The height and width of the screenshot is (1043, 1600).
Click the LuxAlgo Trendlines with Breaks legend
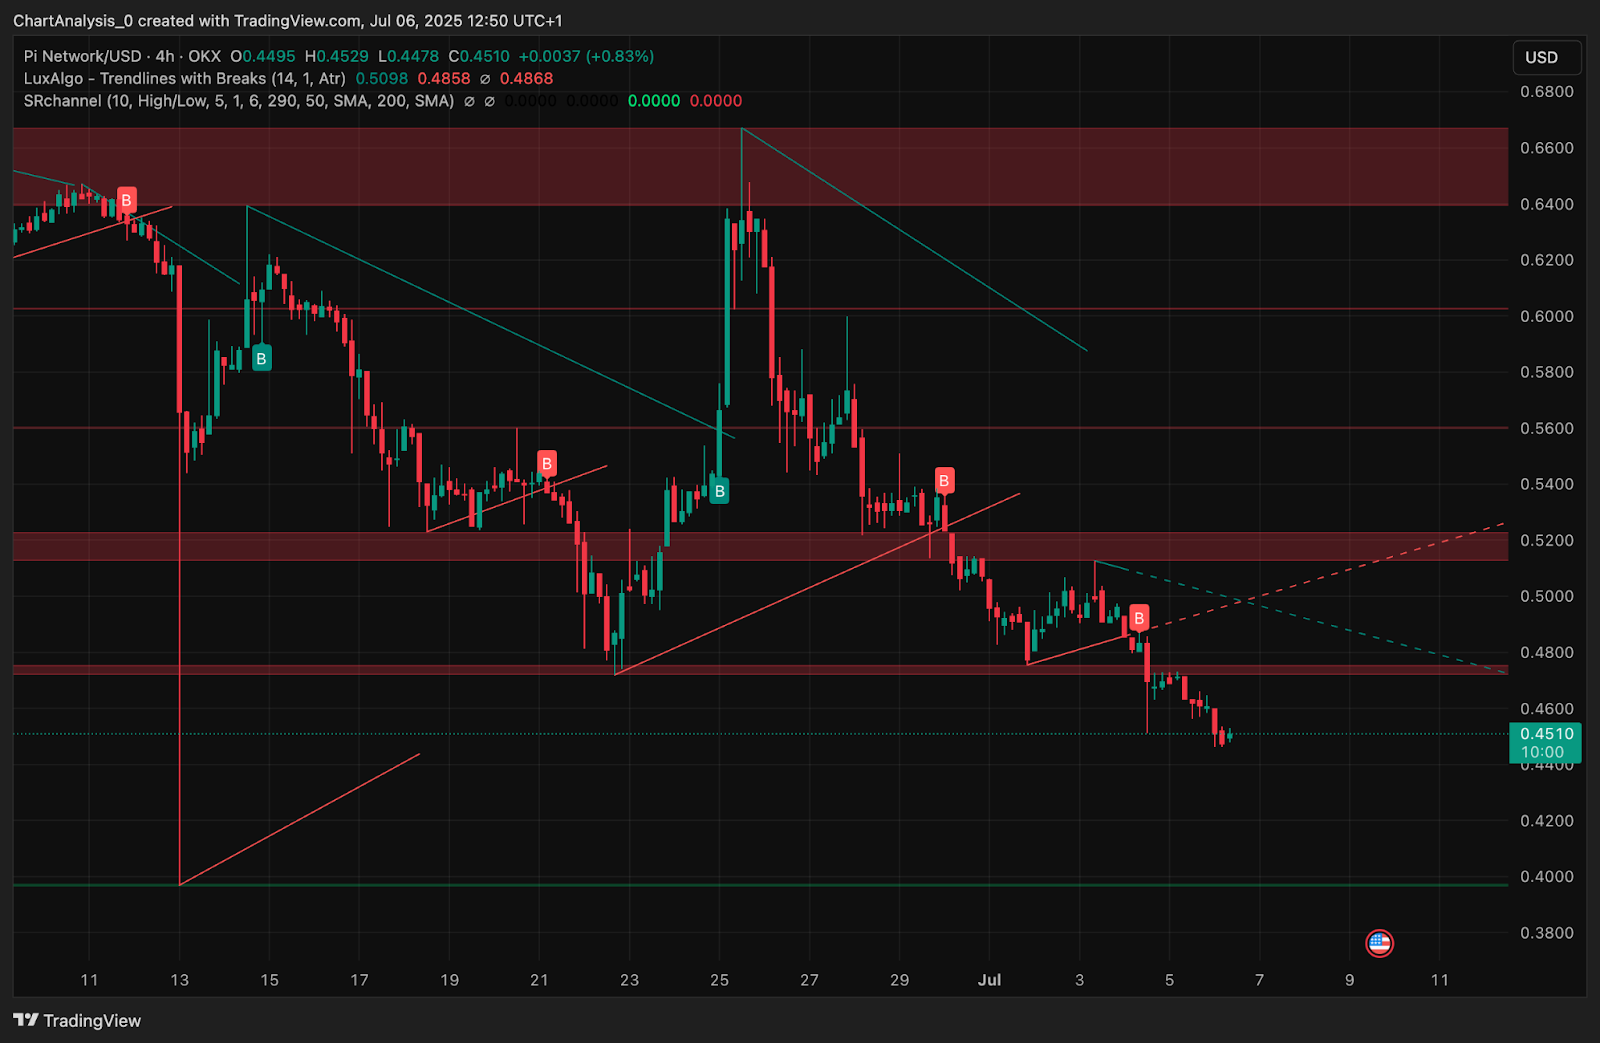tap(185, 79)
